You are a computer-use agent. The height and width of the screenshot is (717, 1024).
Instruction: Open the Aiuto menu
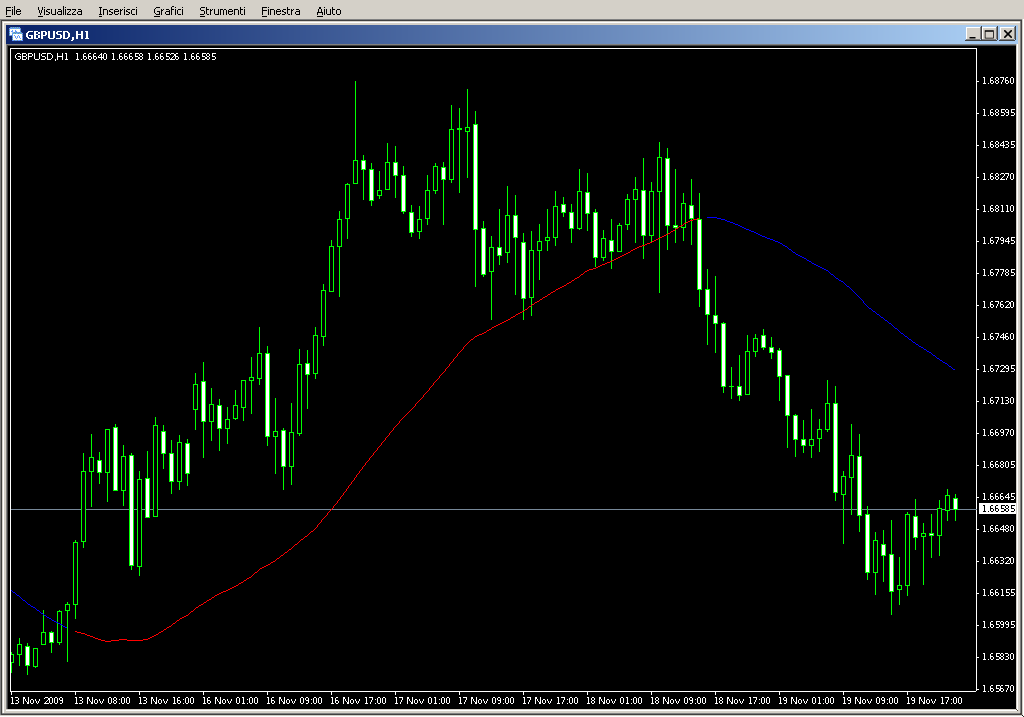click(328, 11)
